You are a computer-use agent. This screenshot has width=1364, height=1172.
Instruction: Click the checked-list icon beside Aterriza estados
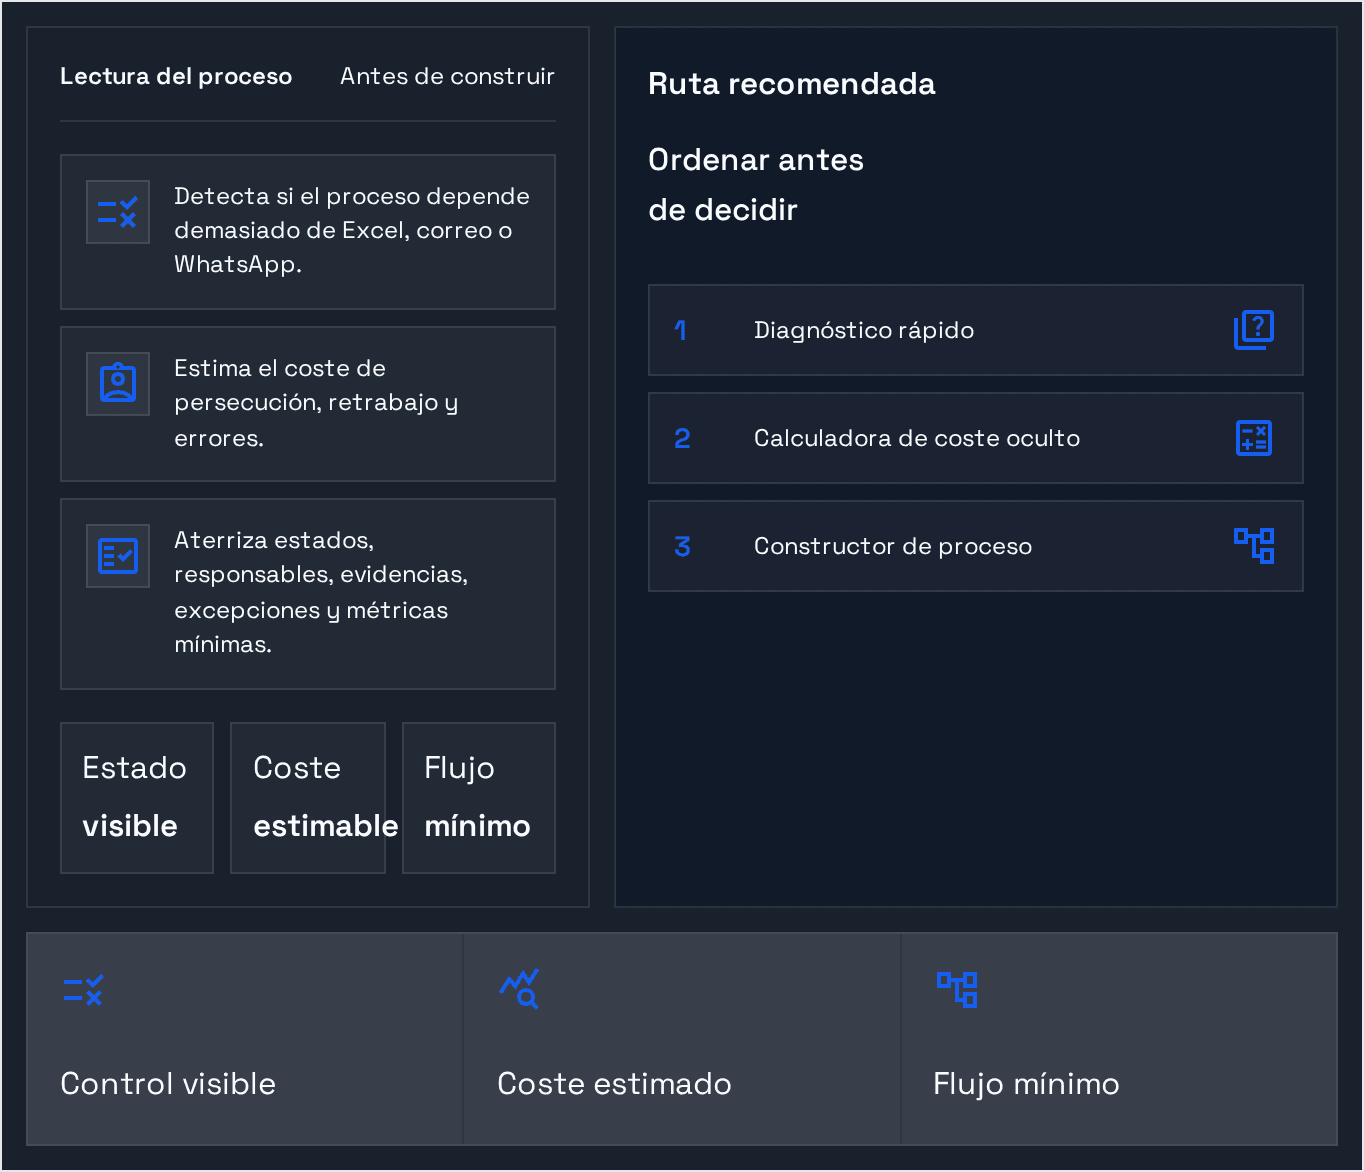click(x=117, y=556)
